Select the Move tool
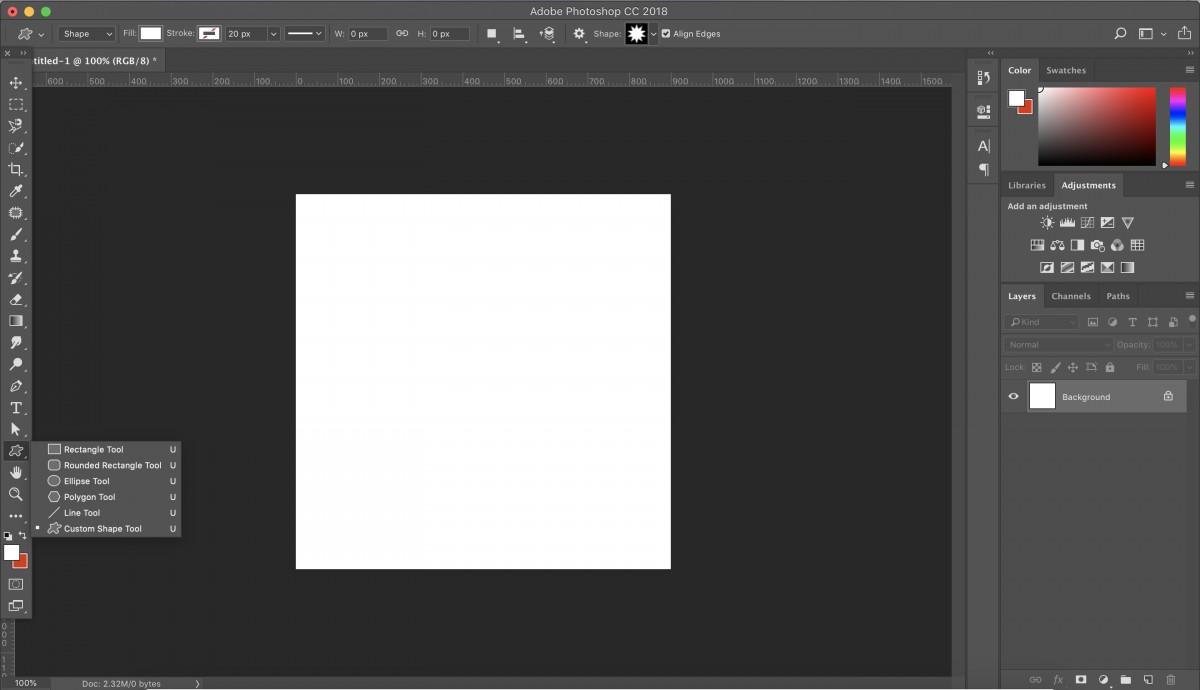 pos(16,84)
